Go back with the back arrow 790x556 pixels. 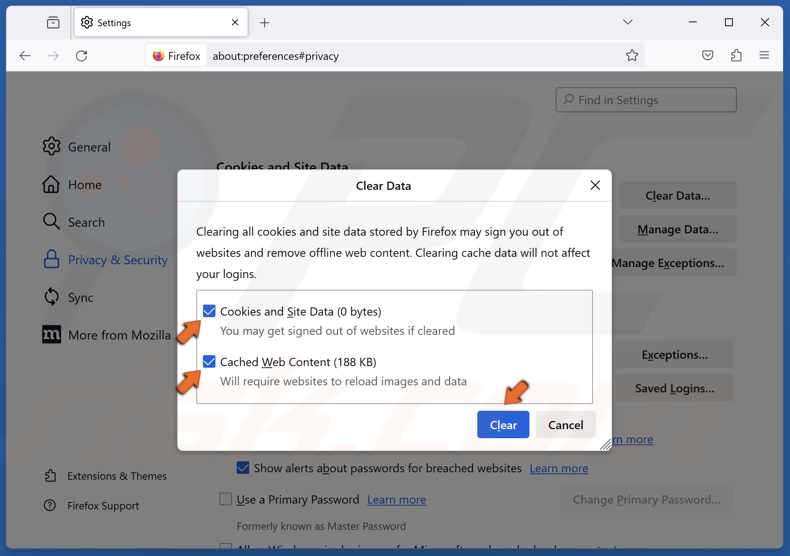pyautogui.click(x=25, y=55)
